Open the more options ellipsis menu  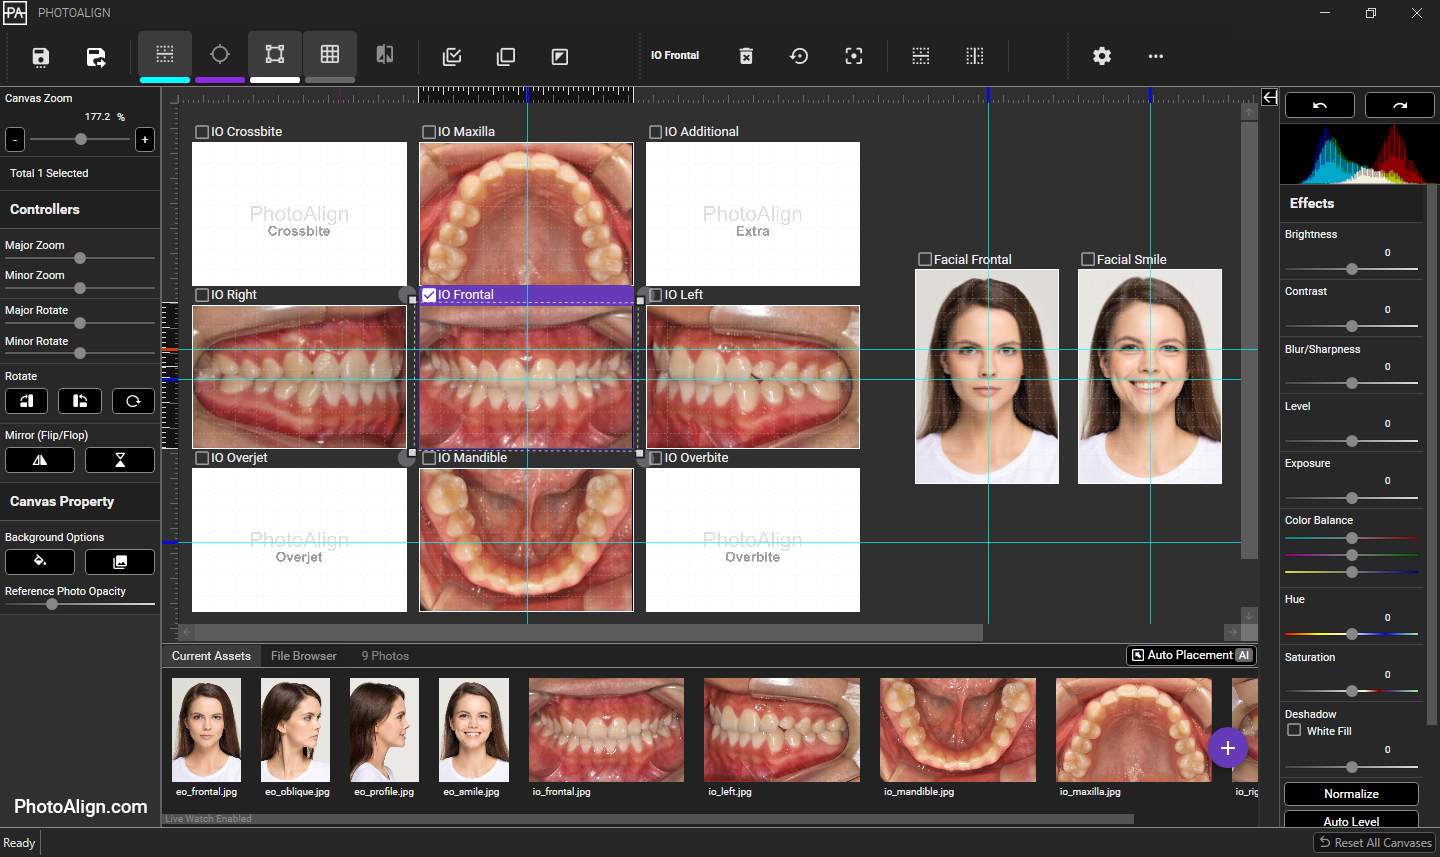click(x=1156, y=57)
